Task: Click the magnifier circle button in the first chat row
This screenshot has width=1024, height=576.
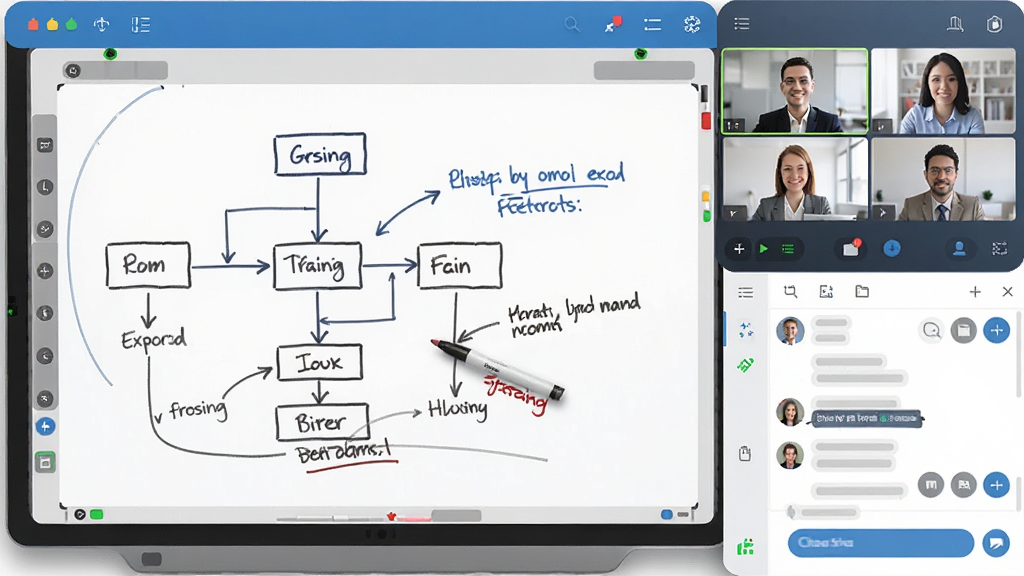Action: click(x=931, y=330)
